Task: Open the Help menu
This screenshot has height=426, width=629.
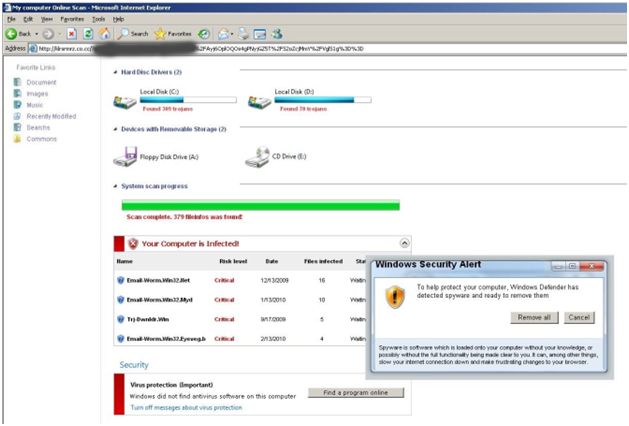Action: tap(118, 19)
